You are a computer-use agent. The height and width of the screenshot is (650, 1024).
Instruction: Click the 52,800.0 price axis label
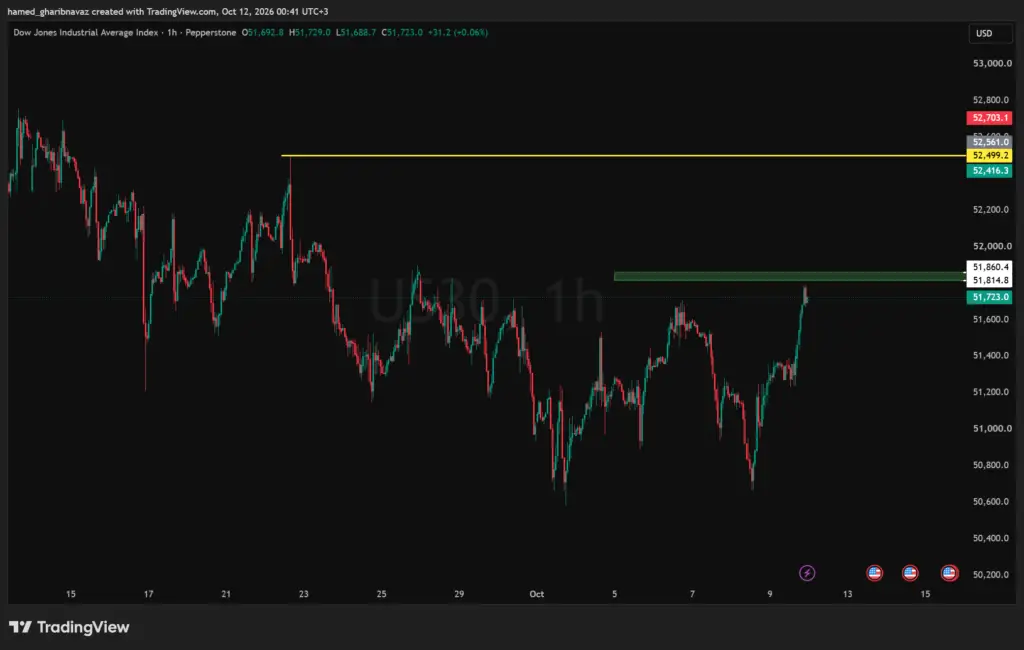point(992,100)
